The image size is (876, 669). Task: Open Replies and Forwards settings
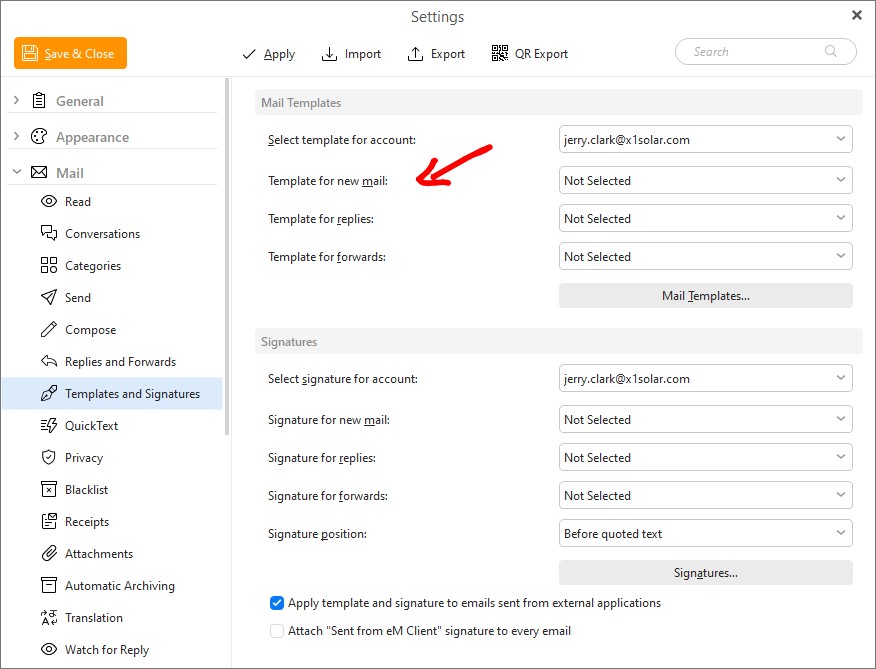(120, 362)
